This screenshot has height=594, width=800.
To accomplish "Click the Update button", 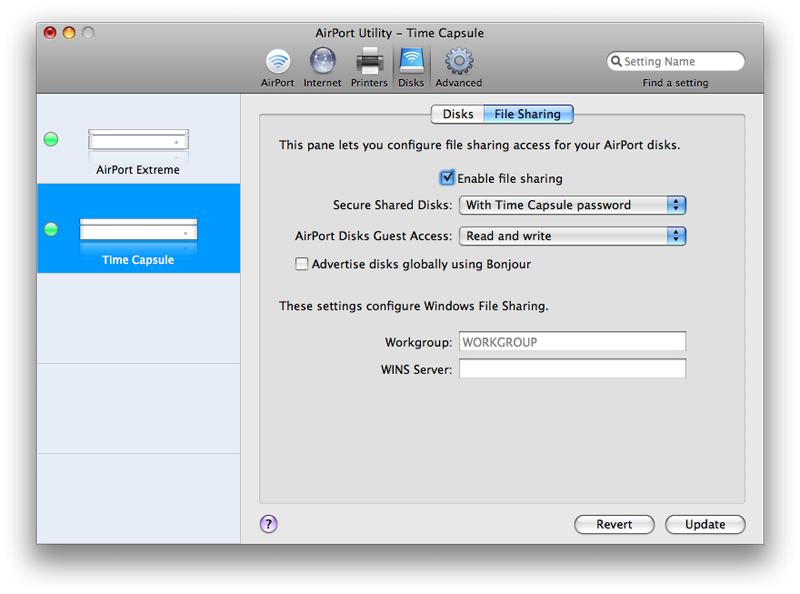I will 705,524.
